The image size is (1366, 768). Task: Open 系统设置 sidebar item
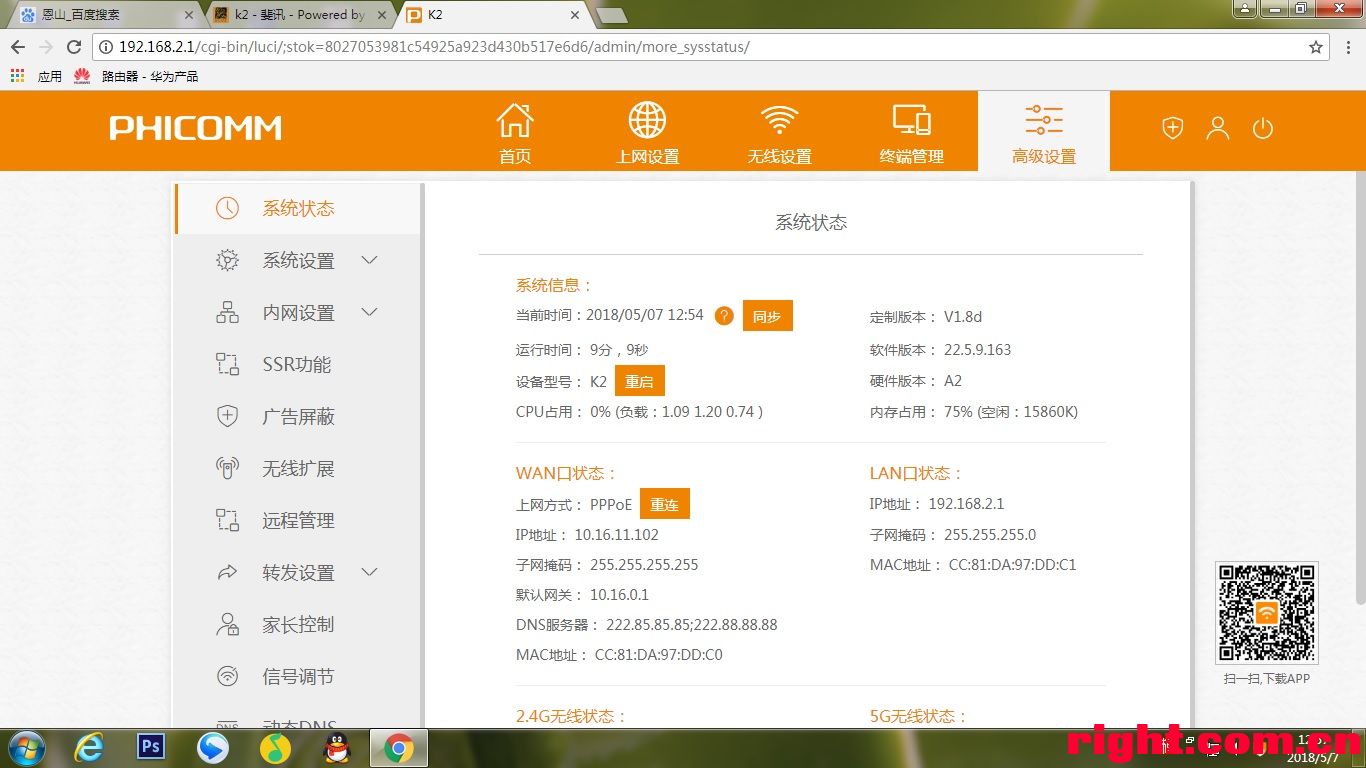point(298,260)
